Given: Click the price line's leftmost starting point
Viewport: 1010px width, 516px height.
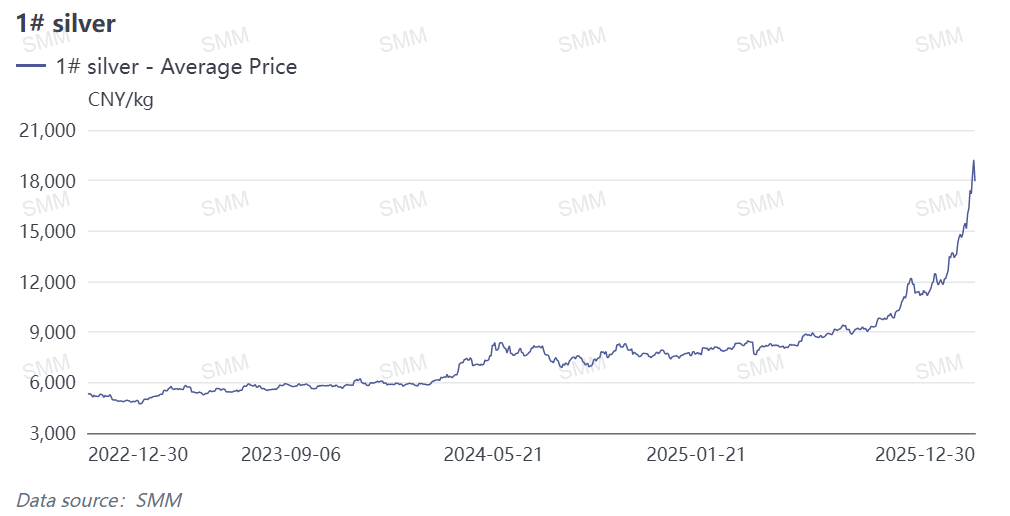Looking at the screenshot, I should [x=90, y=394].
